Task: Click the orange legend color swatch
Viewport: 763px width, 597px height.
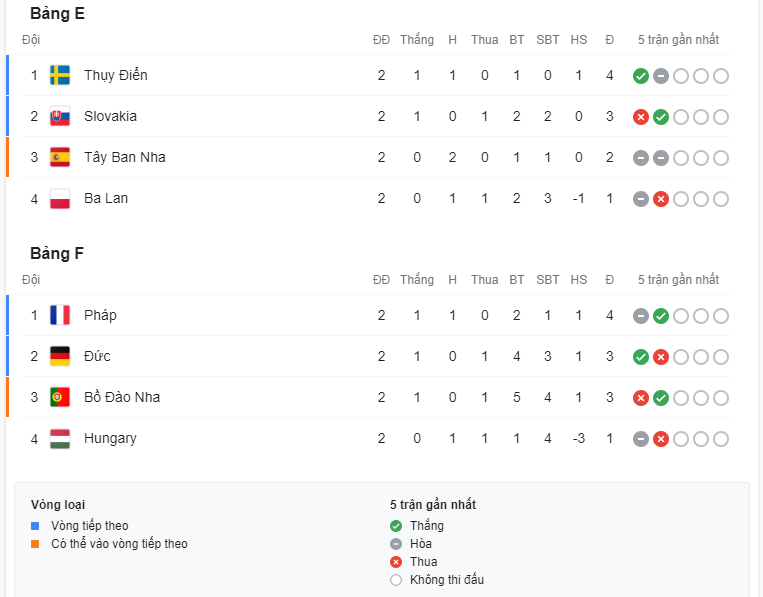Action: [35, 544]
